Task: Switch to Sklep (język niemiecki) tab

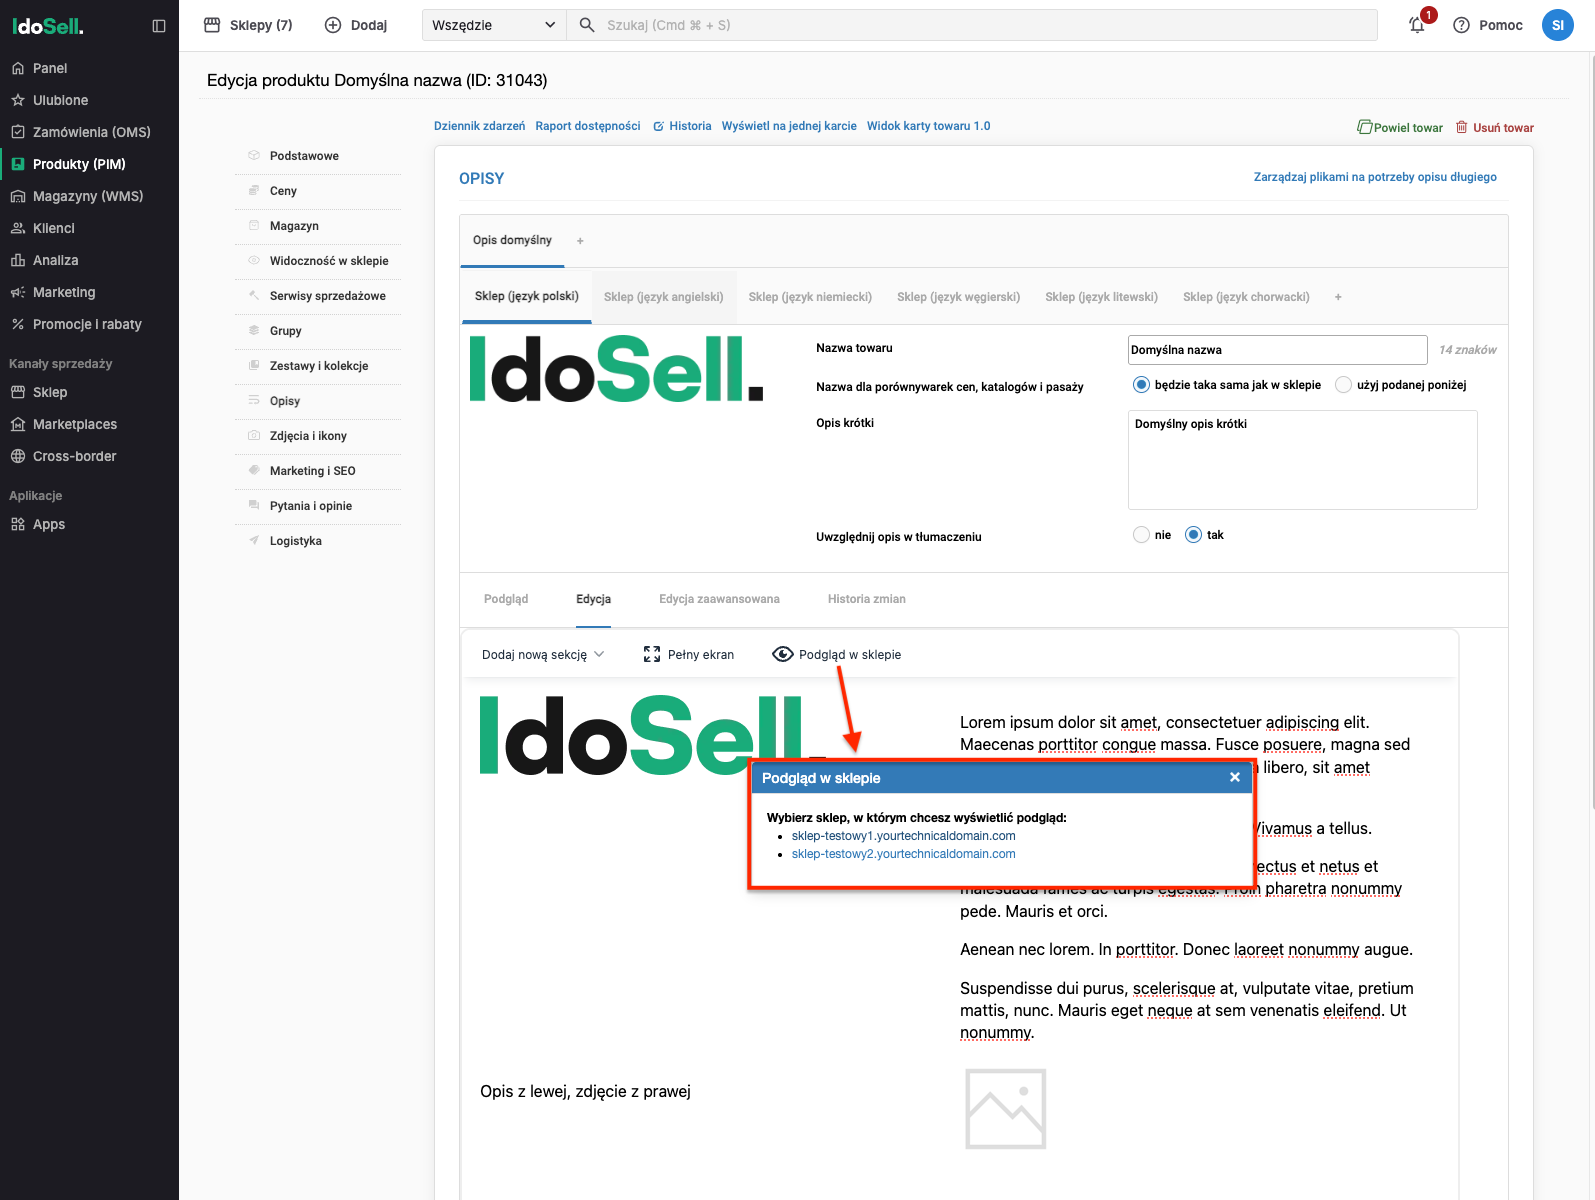Action: [x=810, y=297]
